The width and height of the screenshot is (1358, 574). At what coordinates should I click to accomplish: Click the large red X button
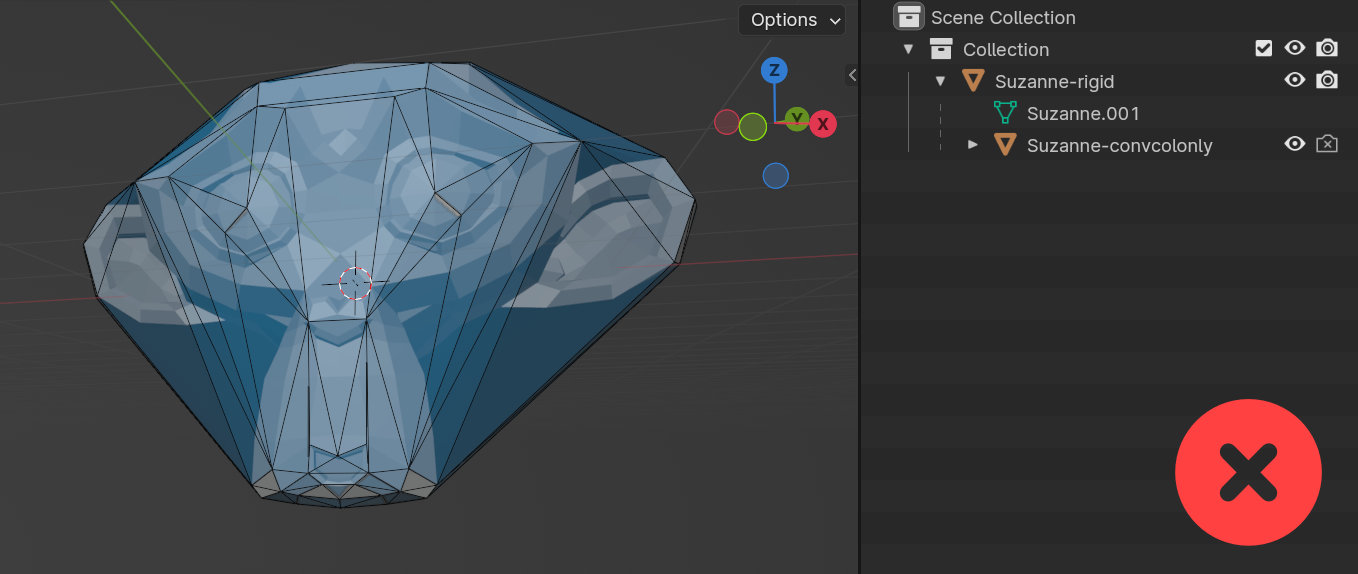tap(1248, 472)
